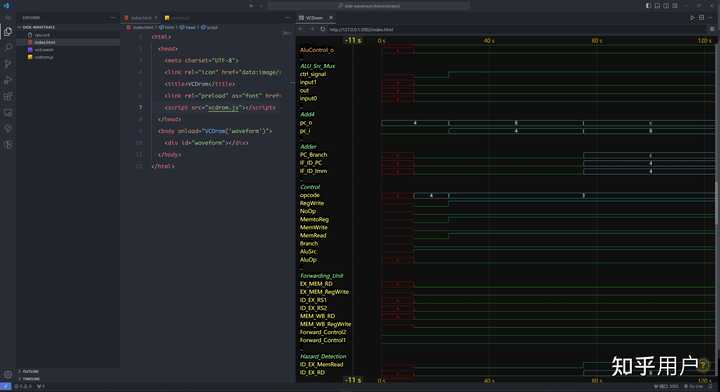Screen dimensions: 720x392
Task: Select the ctrl_signal waveform label
Action: pyautogui.click(x=313, y=74)
